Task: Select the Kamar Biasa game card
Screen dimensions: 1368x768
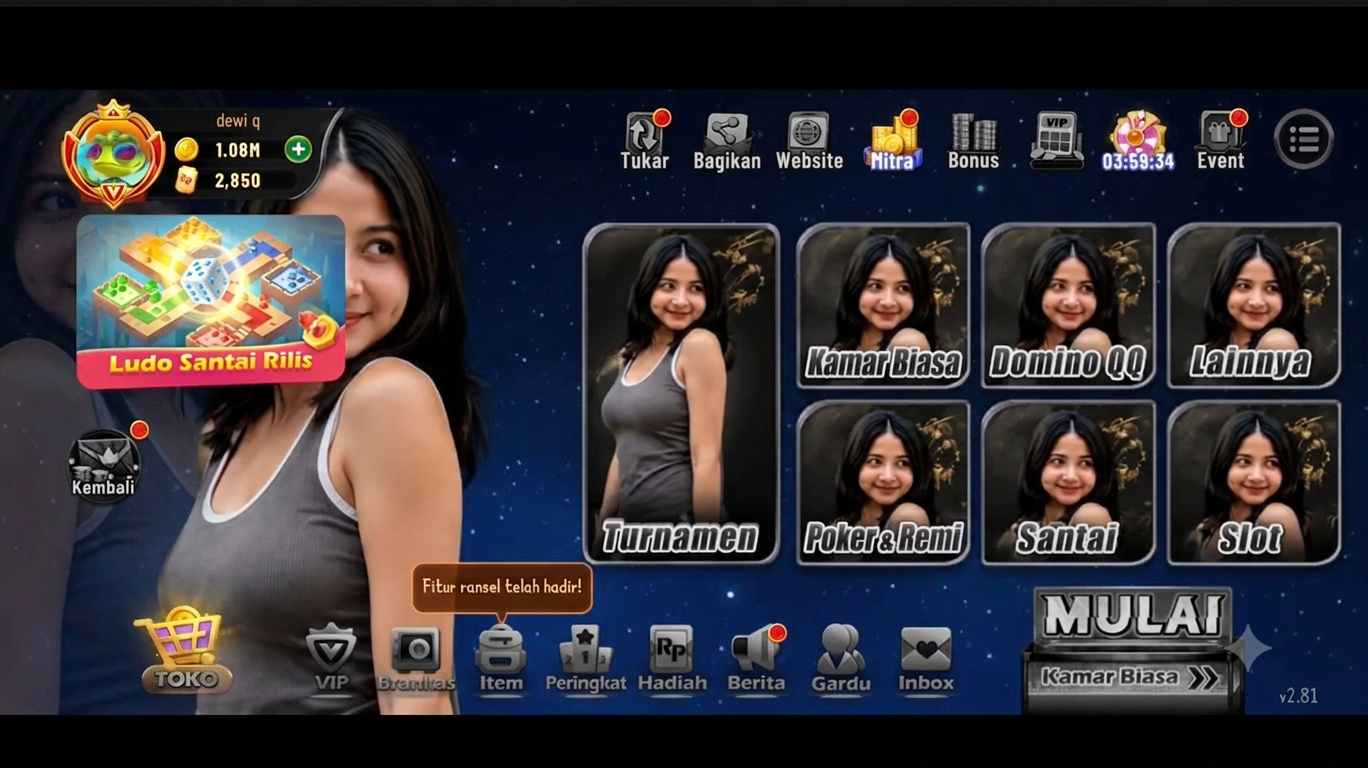Action: [883, 305]
